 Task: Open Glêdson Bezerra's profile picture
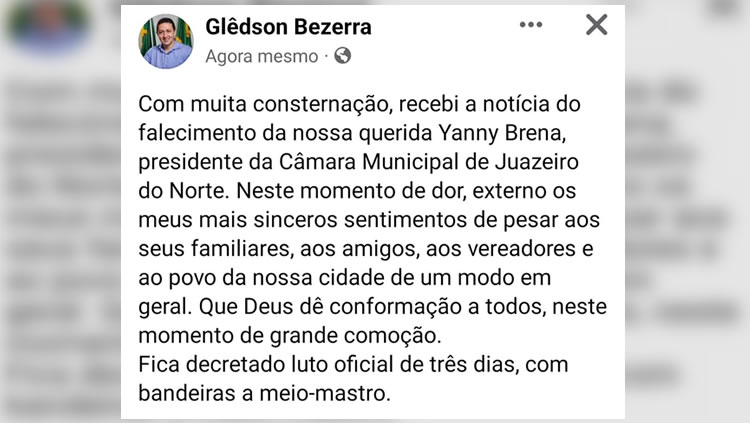tap(166, 41)
